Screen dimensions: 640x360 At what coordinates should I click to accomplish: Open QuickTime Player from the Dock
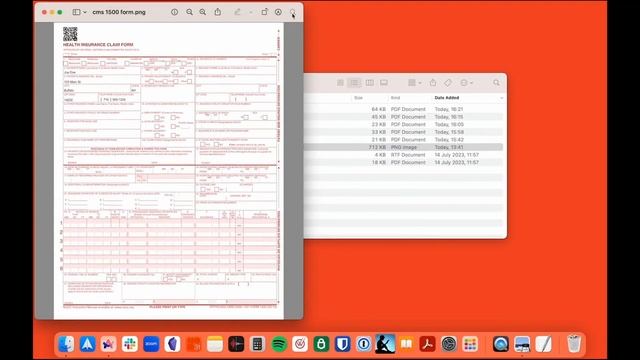coord(500,344)
